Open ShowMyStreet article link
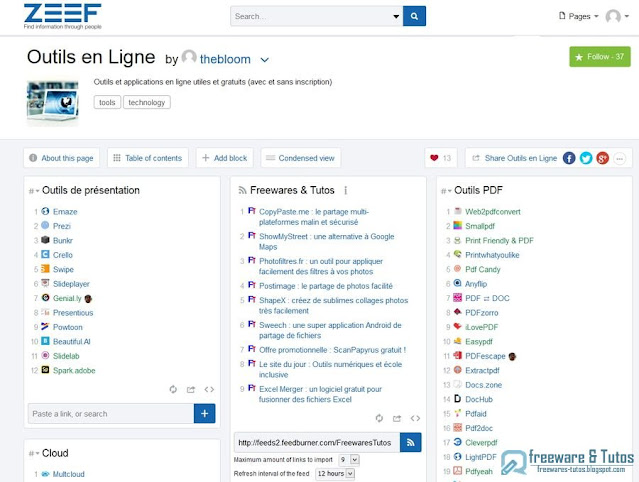 (326, 242)
